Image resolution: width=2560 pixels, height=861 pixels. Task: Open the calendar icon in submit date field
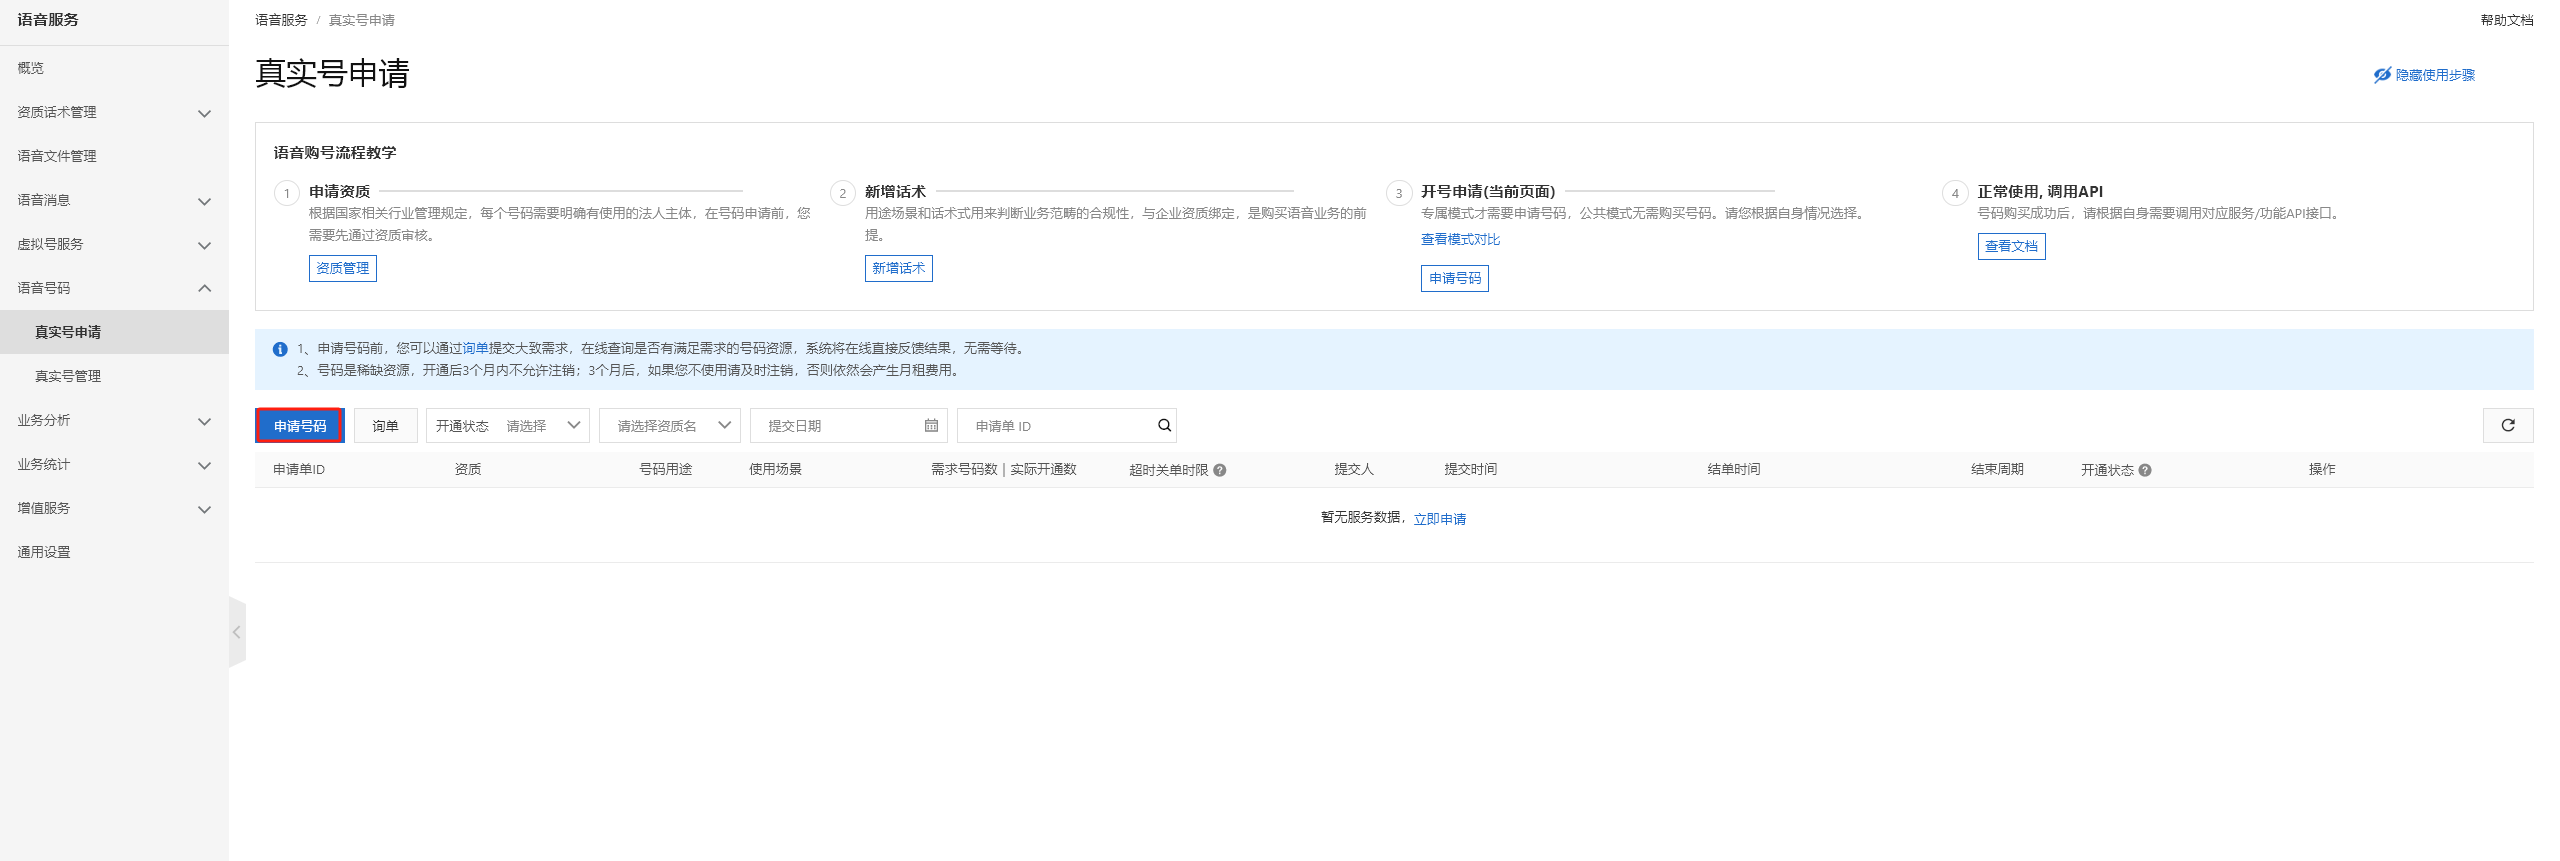coord(931,425)
